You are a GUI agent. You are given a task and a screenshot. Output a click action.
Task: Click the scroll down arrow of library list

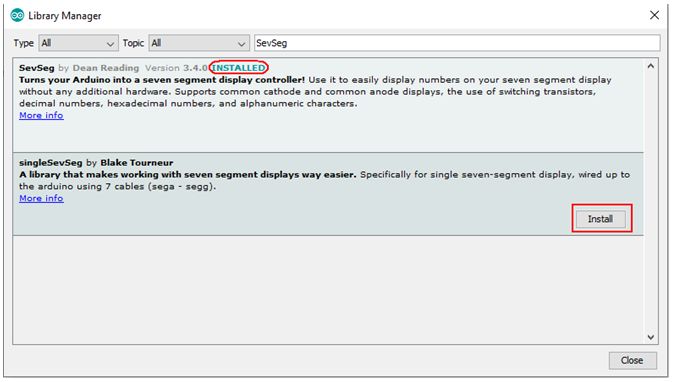point(651,337)
